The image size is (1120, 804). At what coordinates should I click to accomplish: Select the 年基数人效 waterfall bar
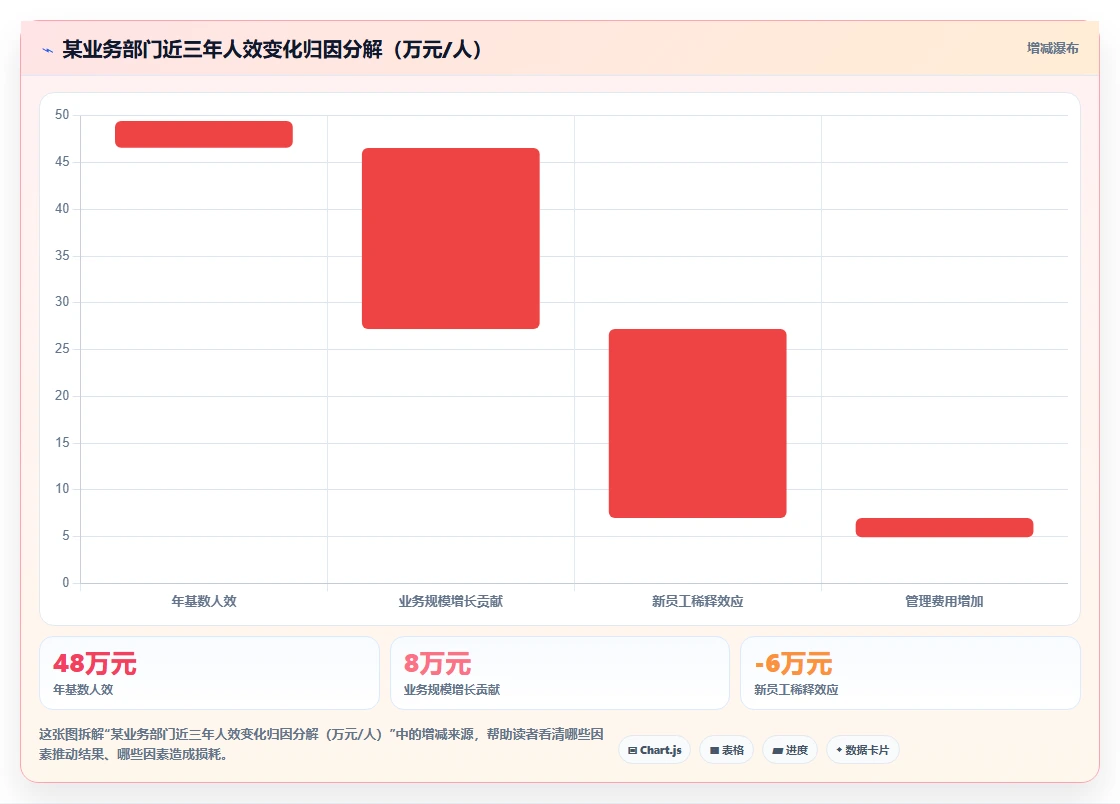204,134
